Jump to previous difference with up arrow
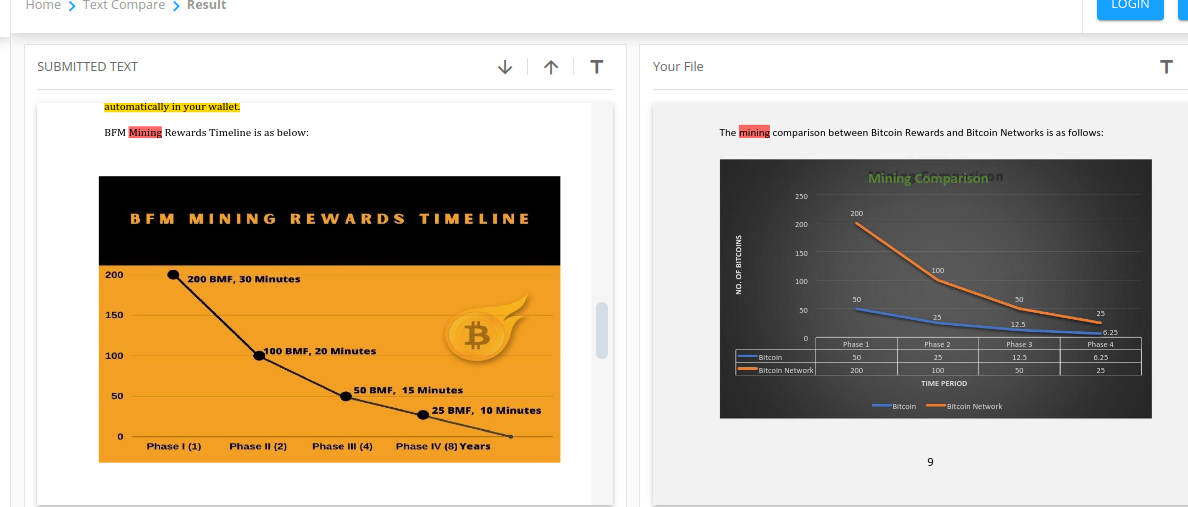 pos(551,67)
